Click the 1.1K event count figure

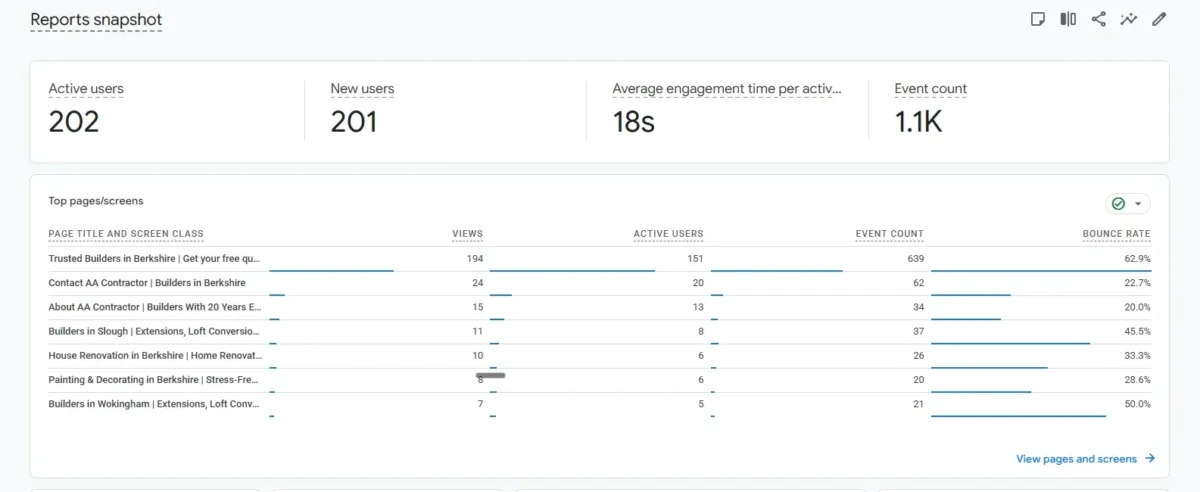coord(919,122)
